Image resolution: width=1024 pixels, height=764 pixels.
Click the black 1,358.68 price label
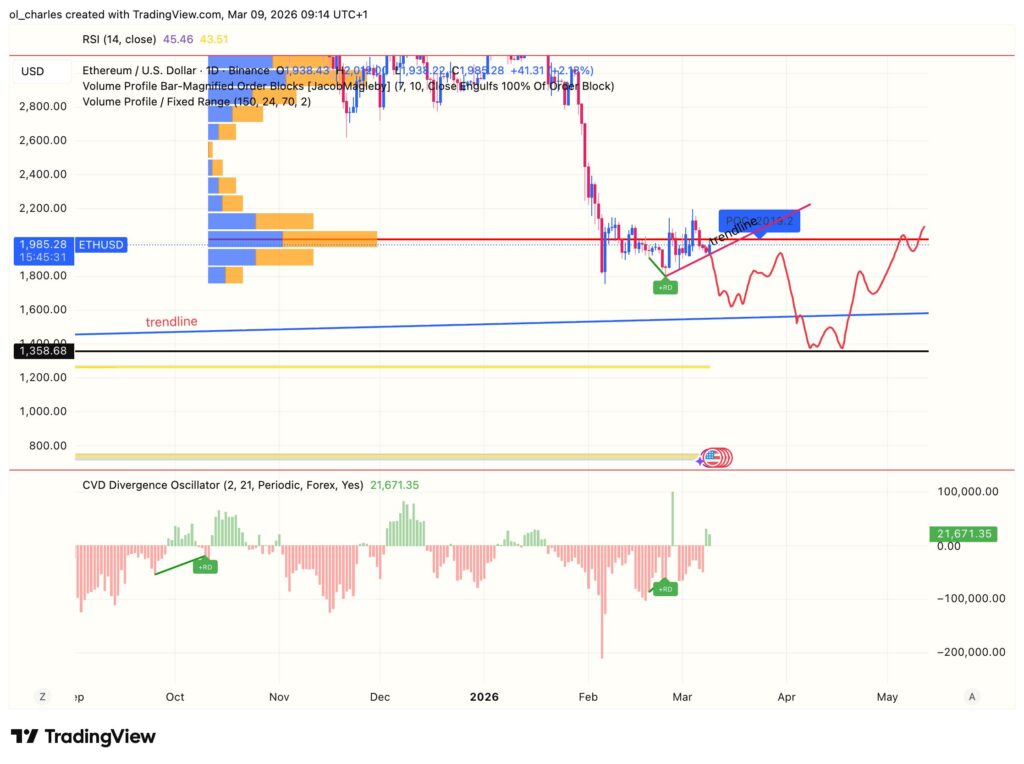coord(42,351)
